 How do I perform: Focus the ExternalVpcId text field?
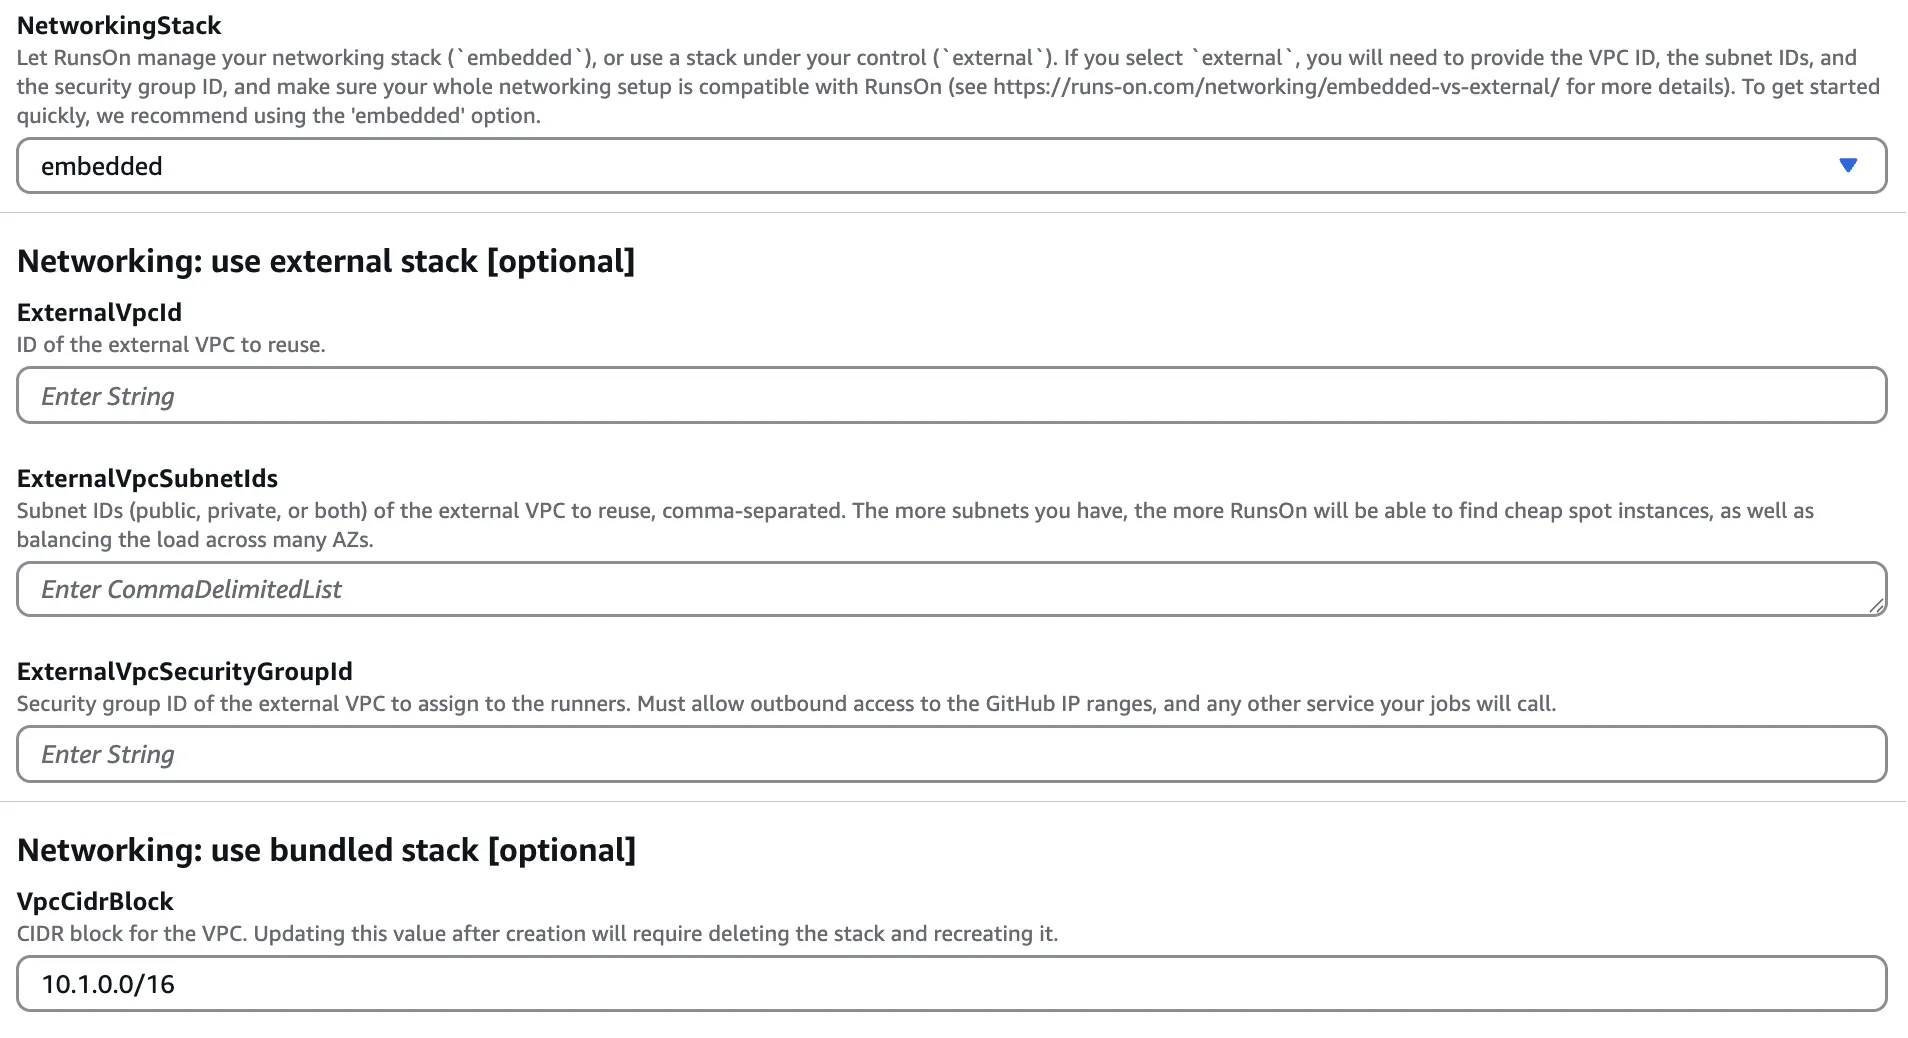click(950, 396)
